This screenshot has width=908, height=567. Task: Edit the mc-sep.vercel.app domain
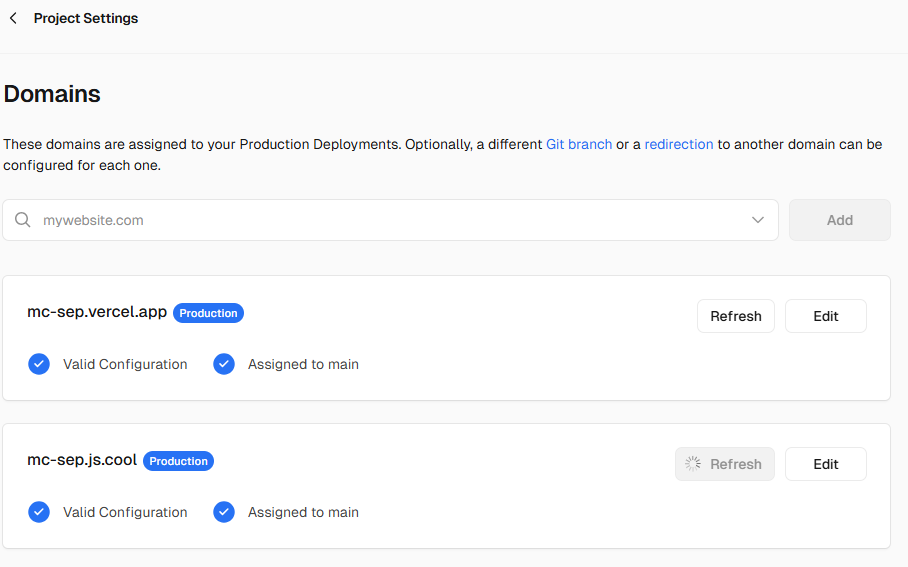pyautogui.click(x=826, y=316)
